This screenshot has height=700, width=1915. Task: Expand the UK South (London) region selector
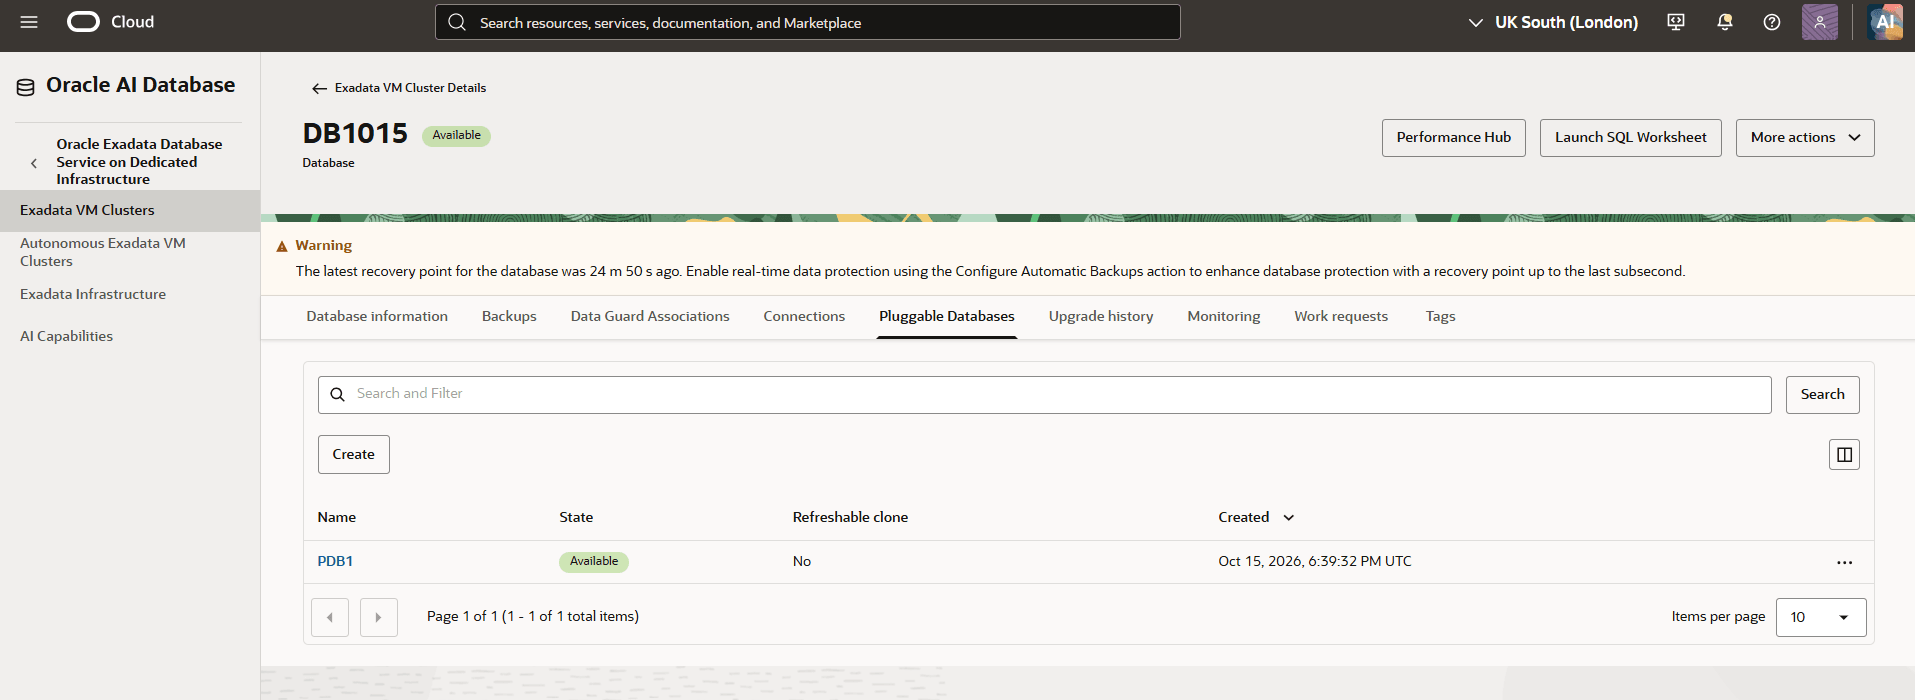click(1552, 22)
